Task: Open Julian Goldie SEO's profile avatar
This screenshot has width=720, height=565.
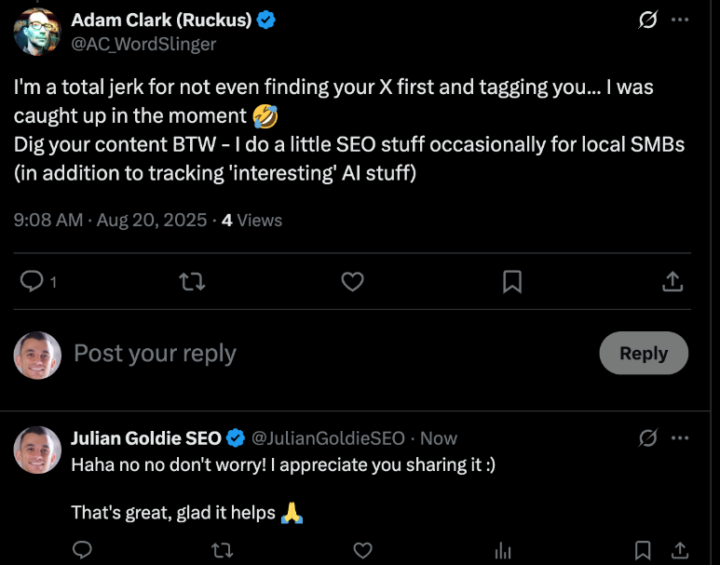Action: pos(37,450)
